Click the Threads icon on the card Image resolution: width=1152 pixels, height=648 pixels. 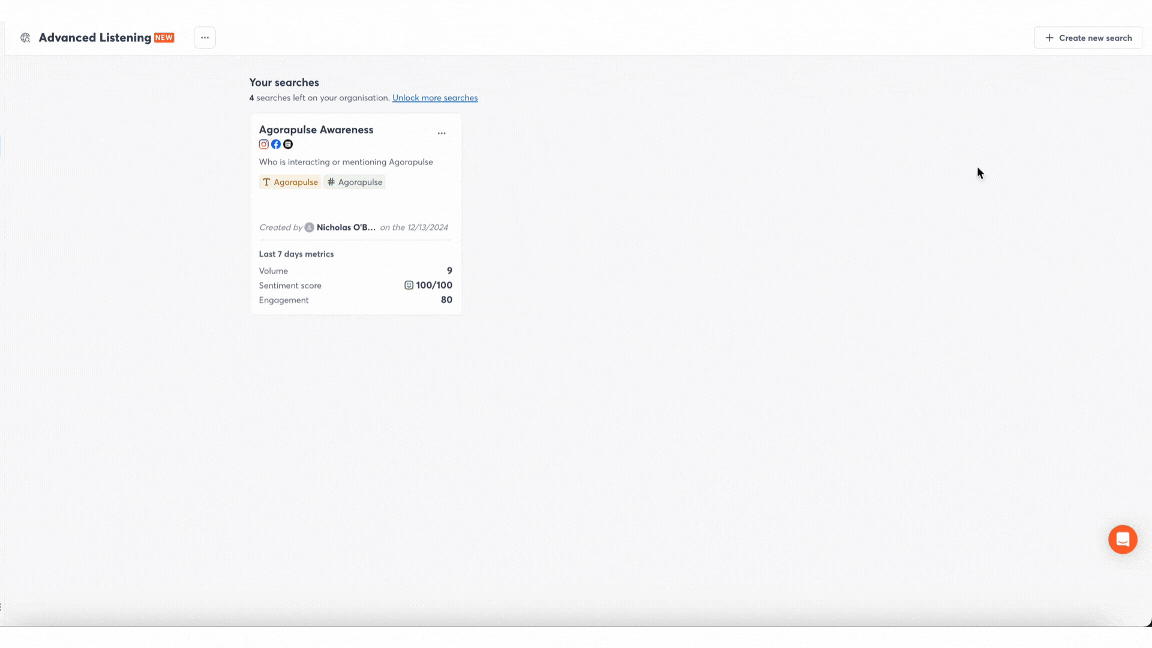tap(288, 145)
